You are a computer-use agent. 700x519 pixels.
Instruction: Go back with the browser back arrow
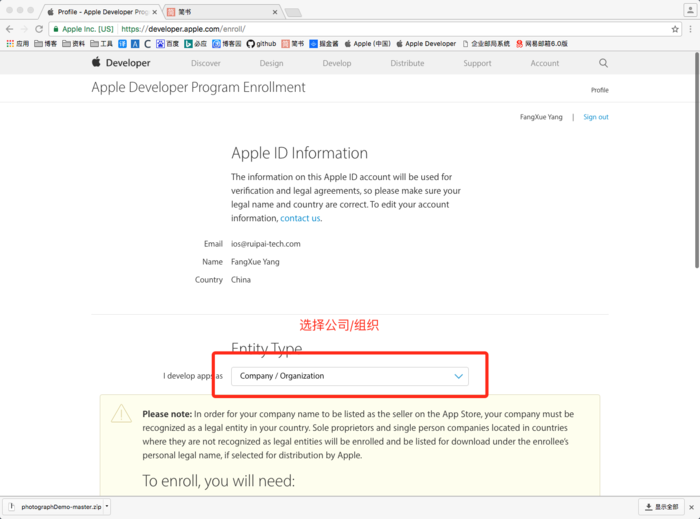[x=9, y=29]
